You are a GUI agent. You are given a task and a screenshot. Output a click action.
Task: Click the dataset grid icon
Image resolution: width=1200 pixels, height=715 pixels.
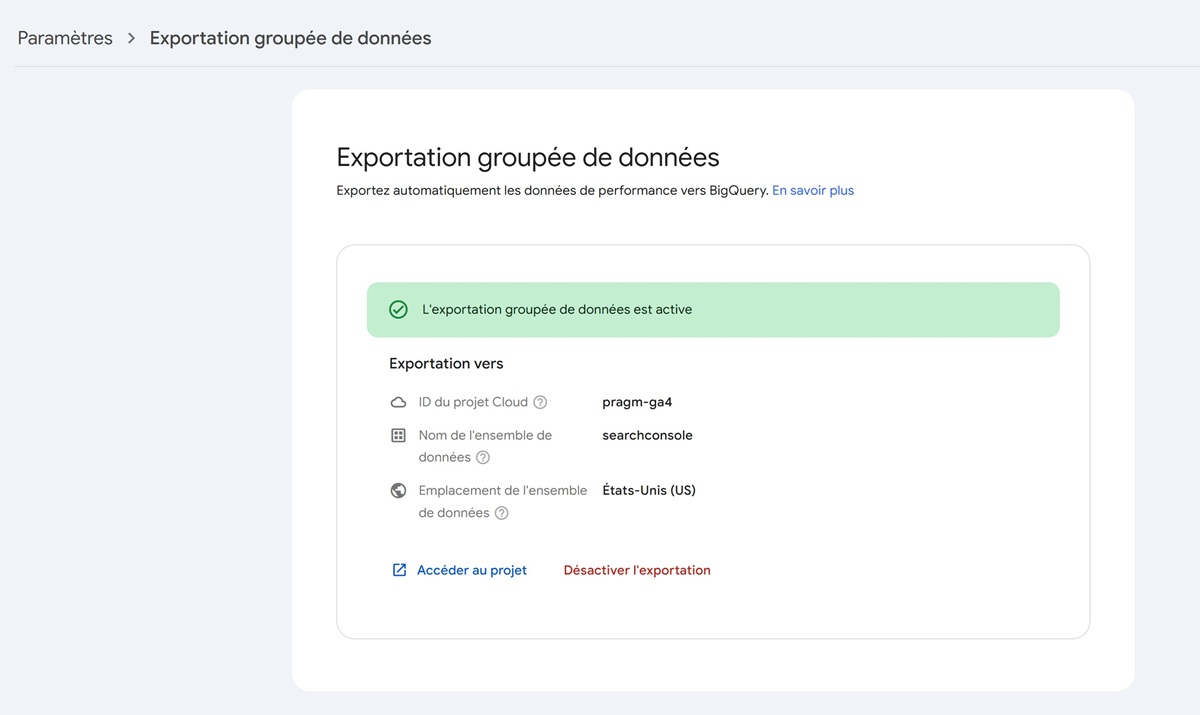pyautogui.click(x=398, y=436)
